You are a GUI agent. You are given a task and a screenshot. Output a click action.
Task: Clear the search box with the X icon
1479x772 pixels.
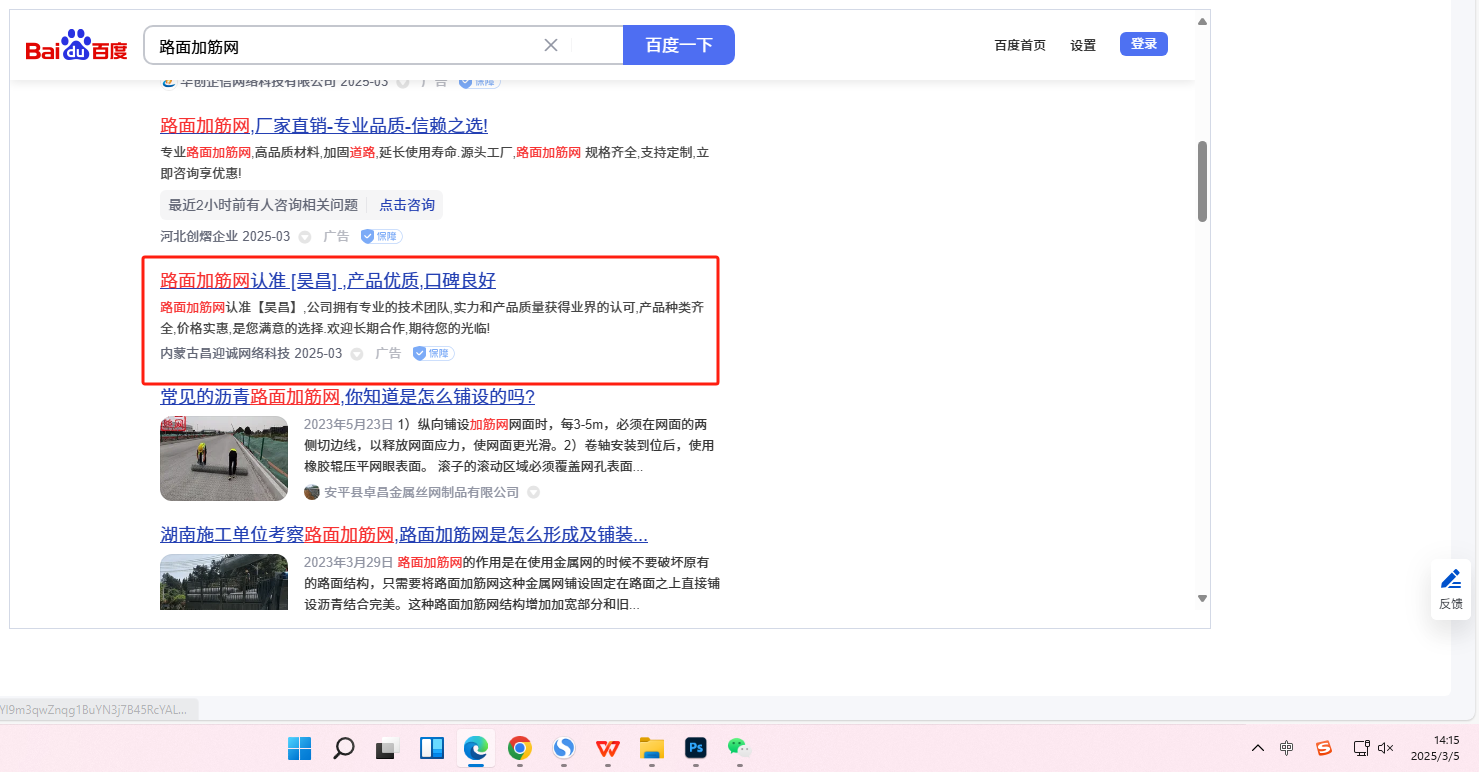tap(550, 45)
